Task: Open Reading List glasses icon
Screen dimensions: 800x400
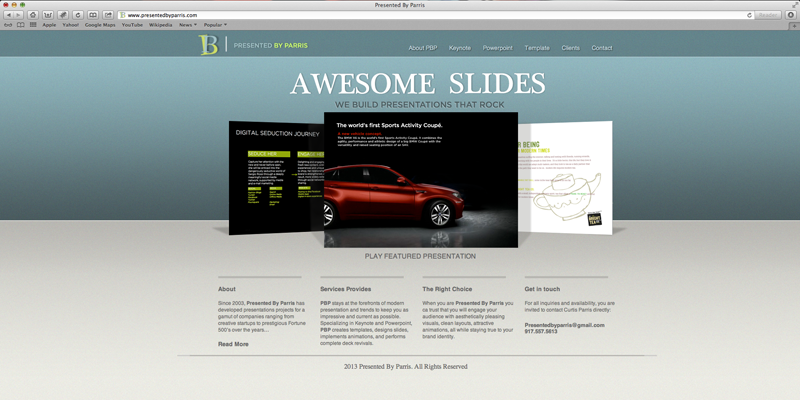Action: click(x=9, y=25)
